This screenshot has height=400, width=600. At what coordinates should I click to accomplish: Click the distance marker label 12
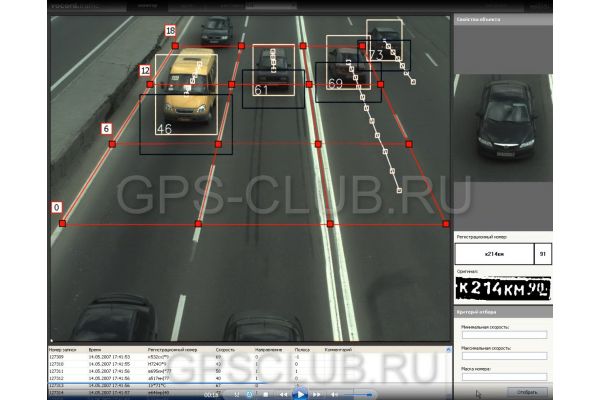145,71
